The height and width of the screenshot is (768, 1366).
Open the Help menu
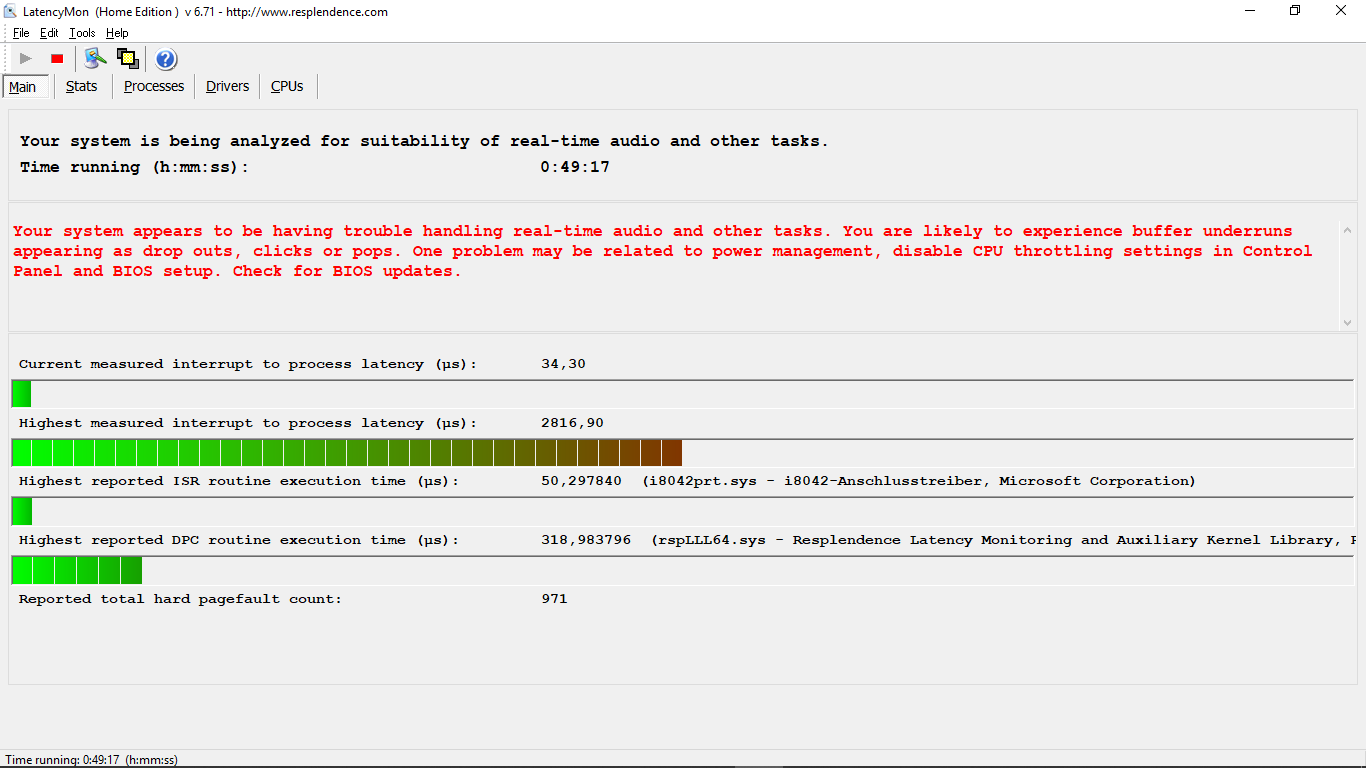point(117,33)
